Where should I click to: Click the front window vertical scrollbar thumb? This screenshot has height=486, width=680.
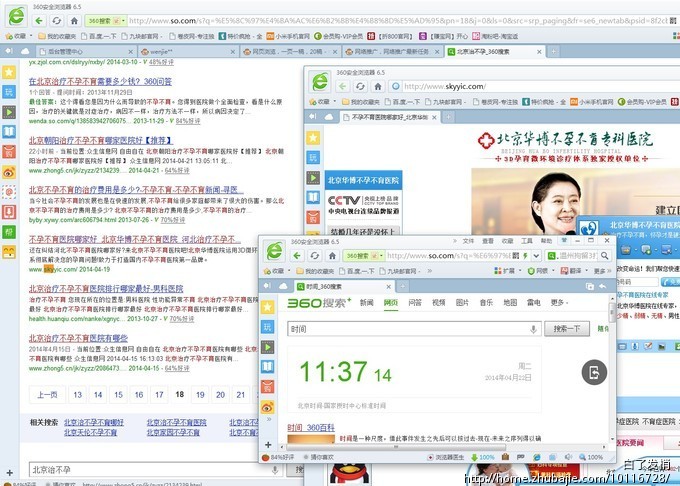click(x=612, y=312)
